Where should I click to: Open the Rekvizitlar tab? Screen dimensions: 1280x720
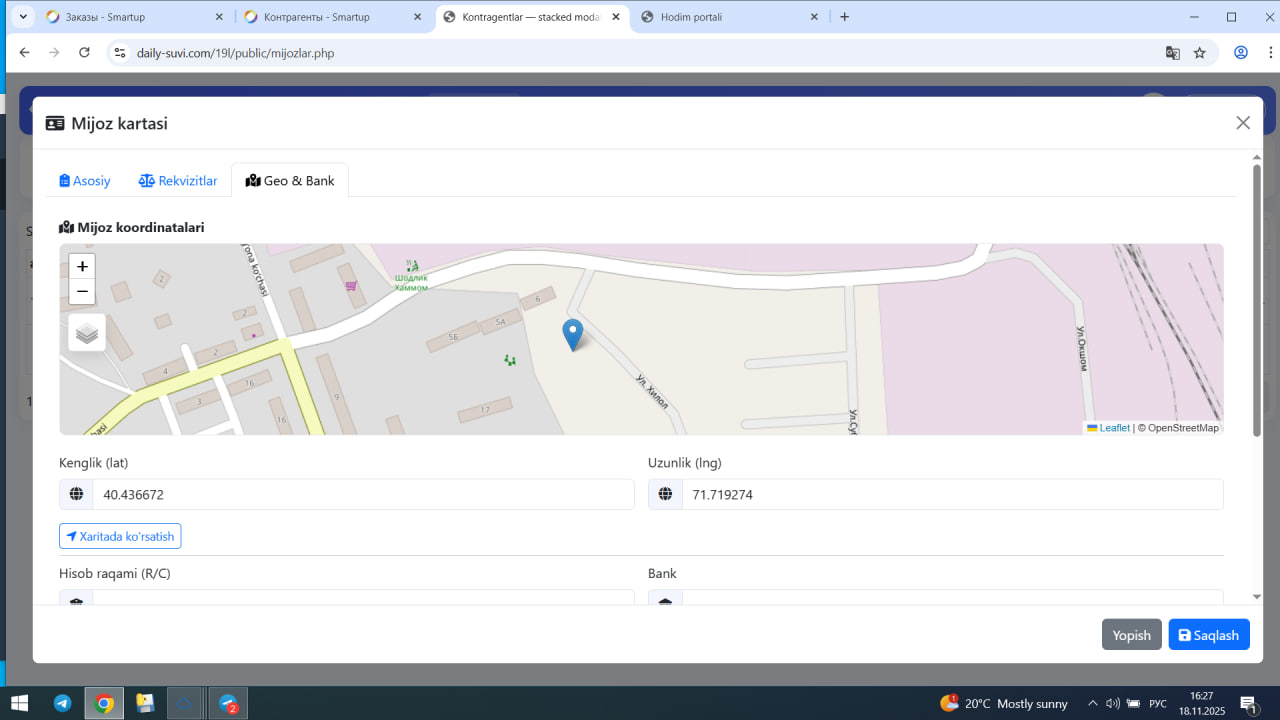(178, 181)
